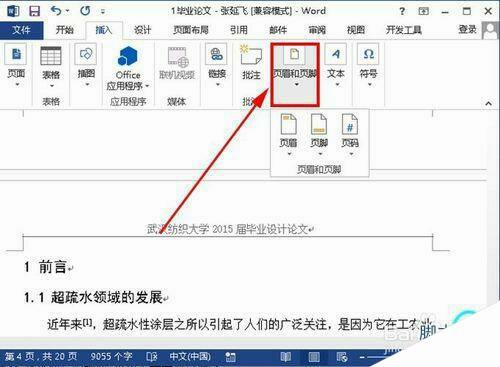Switch to the 审阅 (Review) tab
This screenshot has height=367, width=500.
coord(317,30)
